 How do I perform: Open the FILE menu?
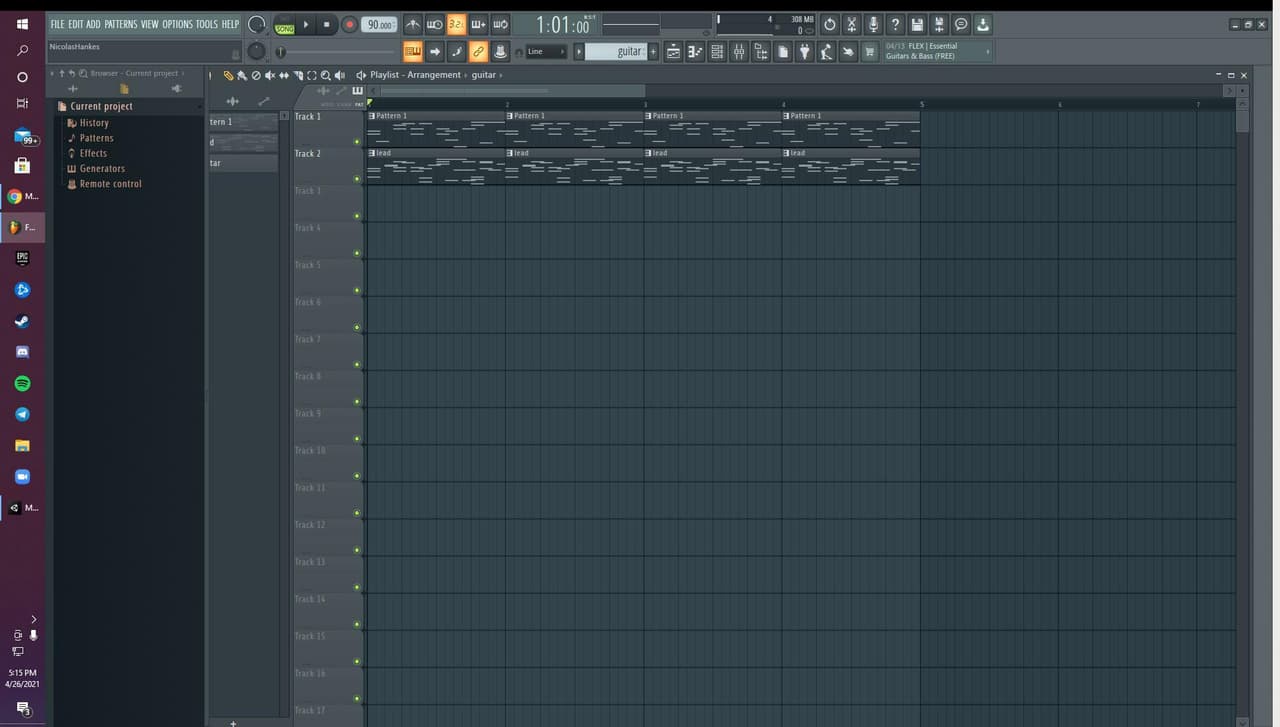[57, 24]
